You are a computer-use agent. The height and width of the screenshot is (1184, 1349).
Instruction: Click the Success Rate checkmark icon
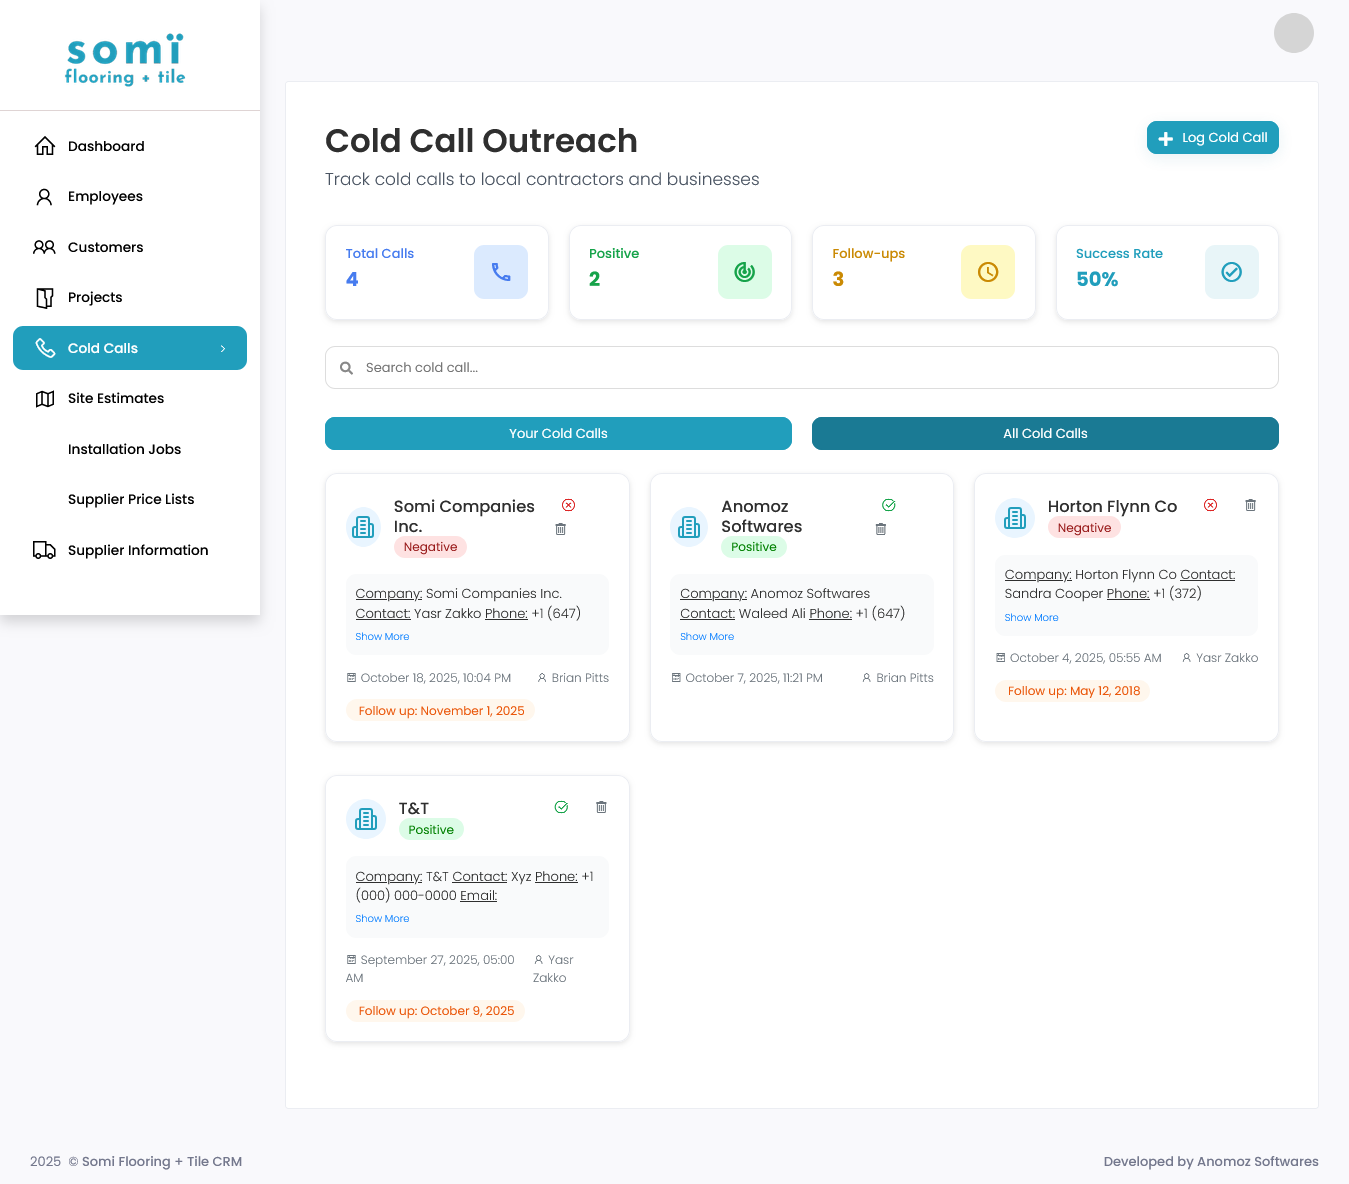pyautogui.click(x=1231, y=272)
